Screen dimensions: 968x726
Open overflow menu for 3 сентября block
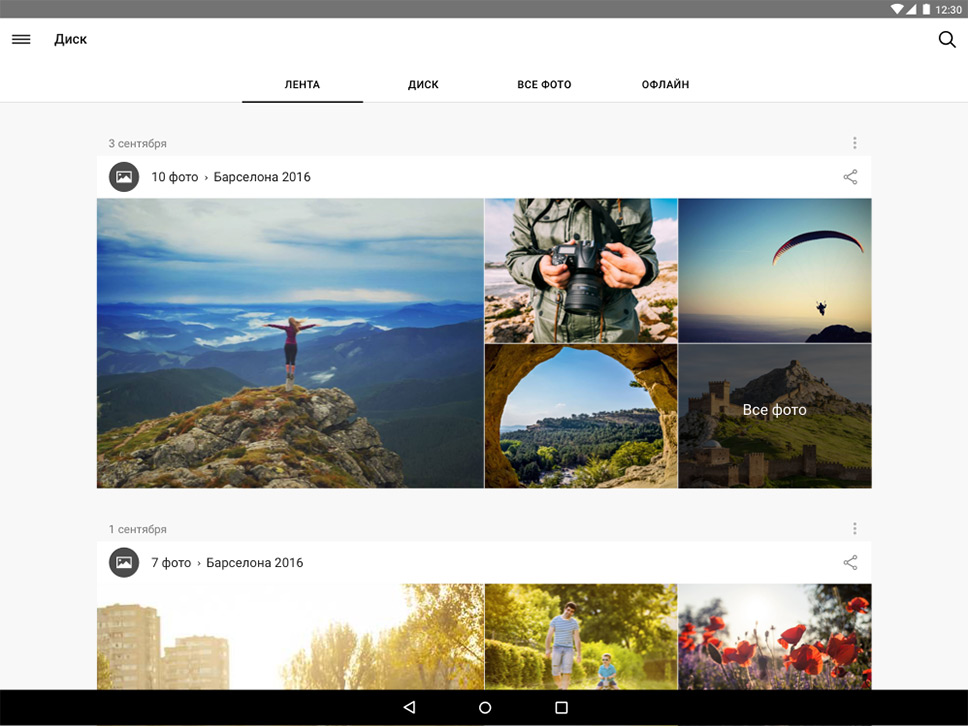854,143
